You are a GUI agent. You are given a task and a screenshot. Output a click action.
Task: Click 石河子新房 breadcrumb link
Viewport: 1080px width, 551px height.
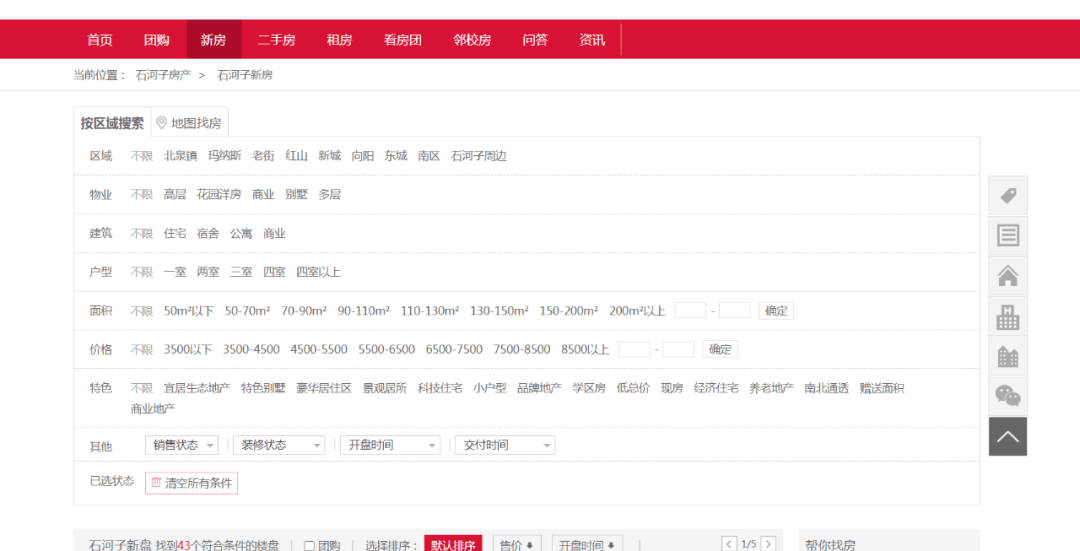point(245,75)
